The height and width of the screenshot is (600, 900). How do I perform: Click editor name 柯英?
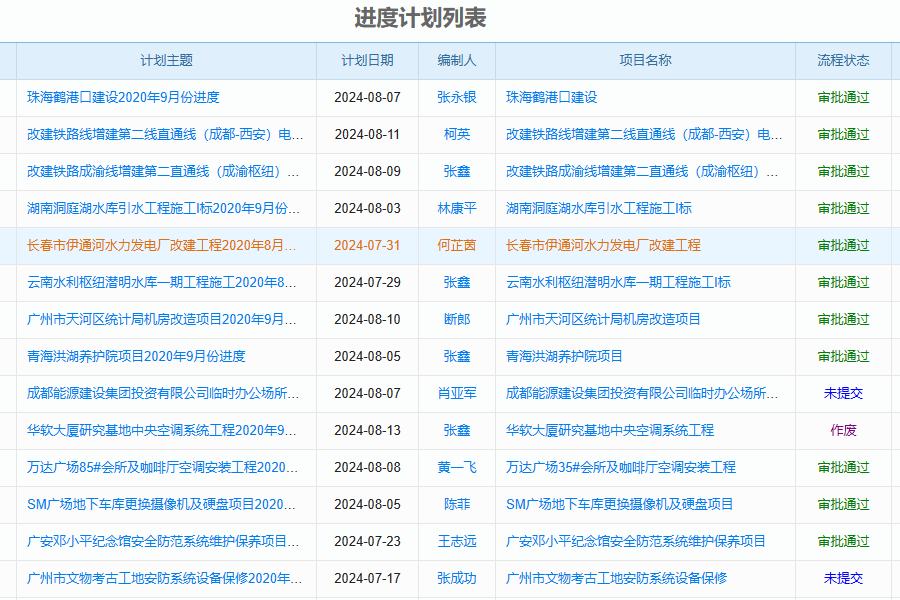pos(457,134)
